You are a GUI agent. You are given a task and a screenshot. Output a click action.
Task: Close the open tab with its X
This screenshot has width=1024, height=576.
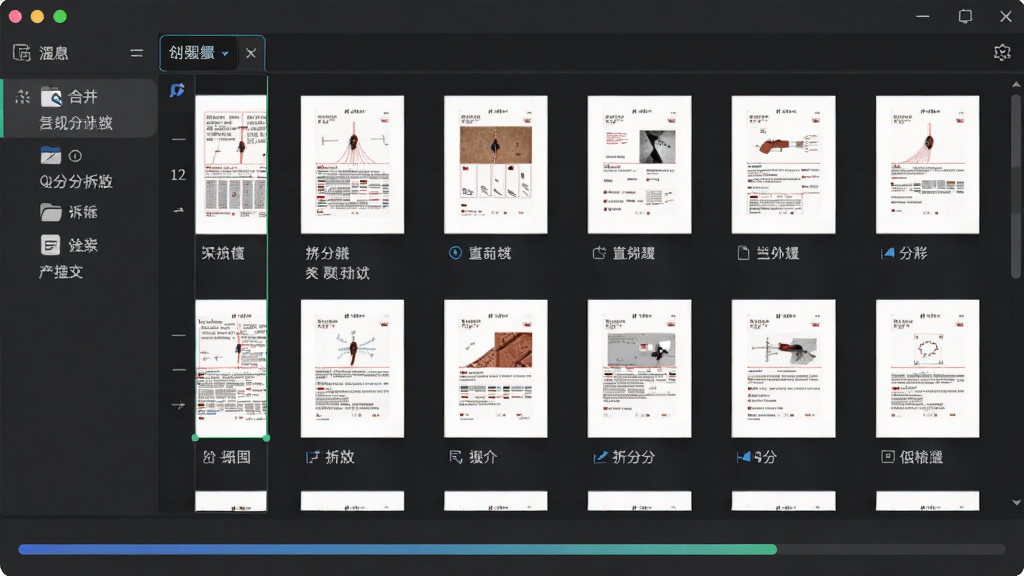(251, 54)
